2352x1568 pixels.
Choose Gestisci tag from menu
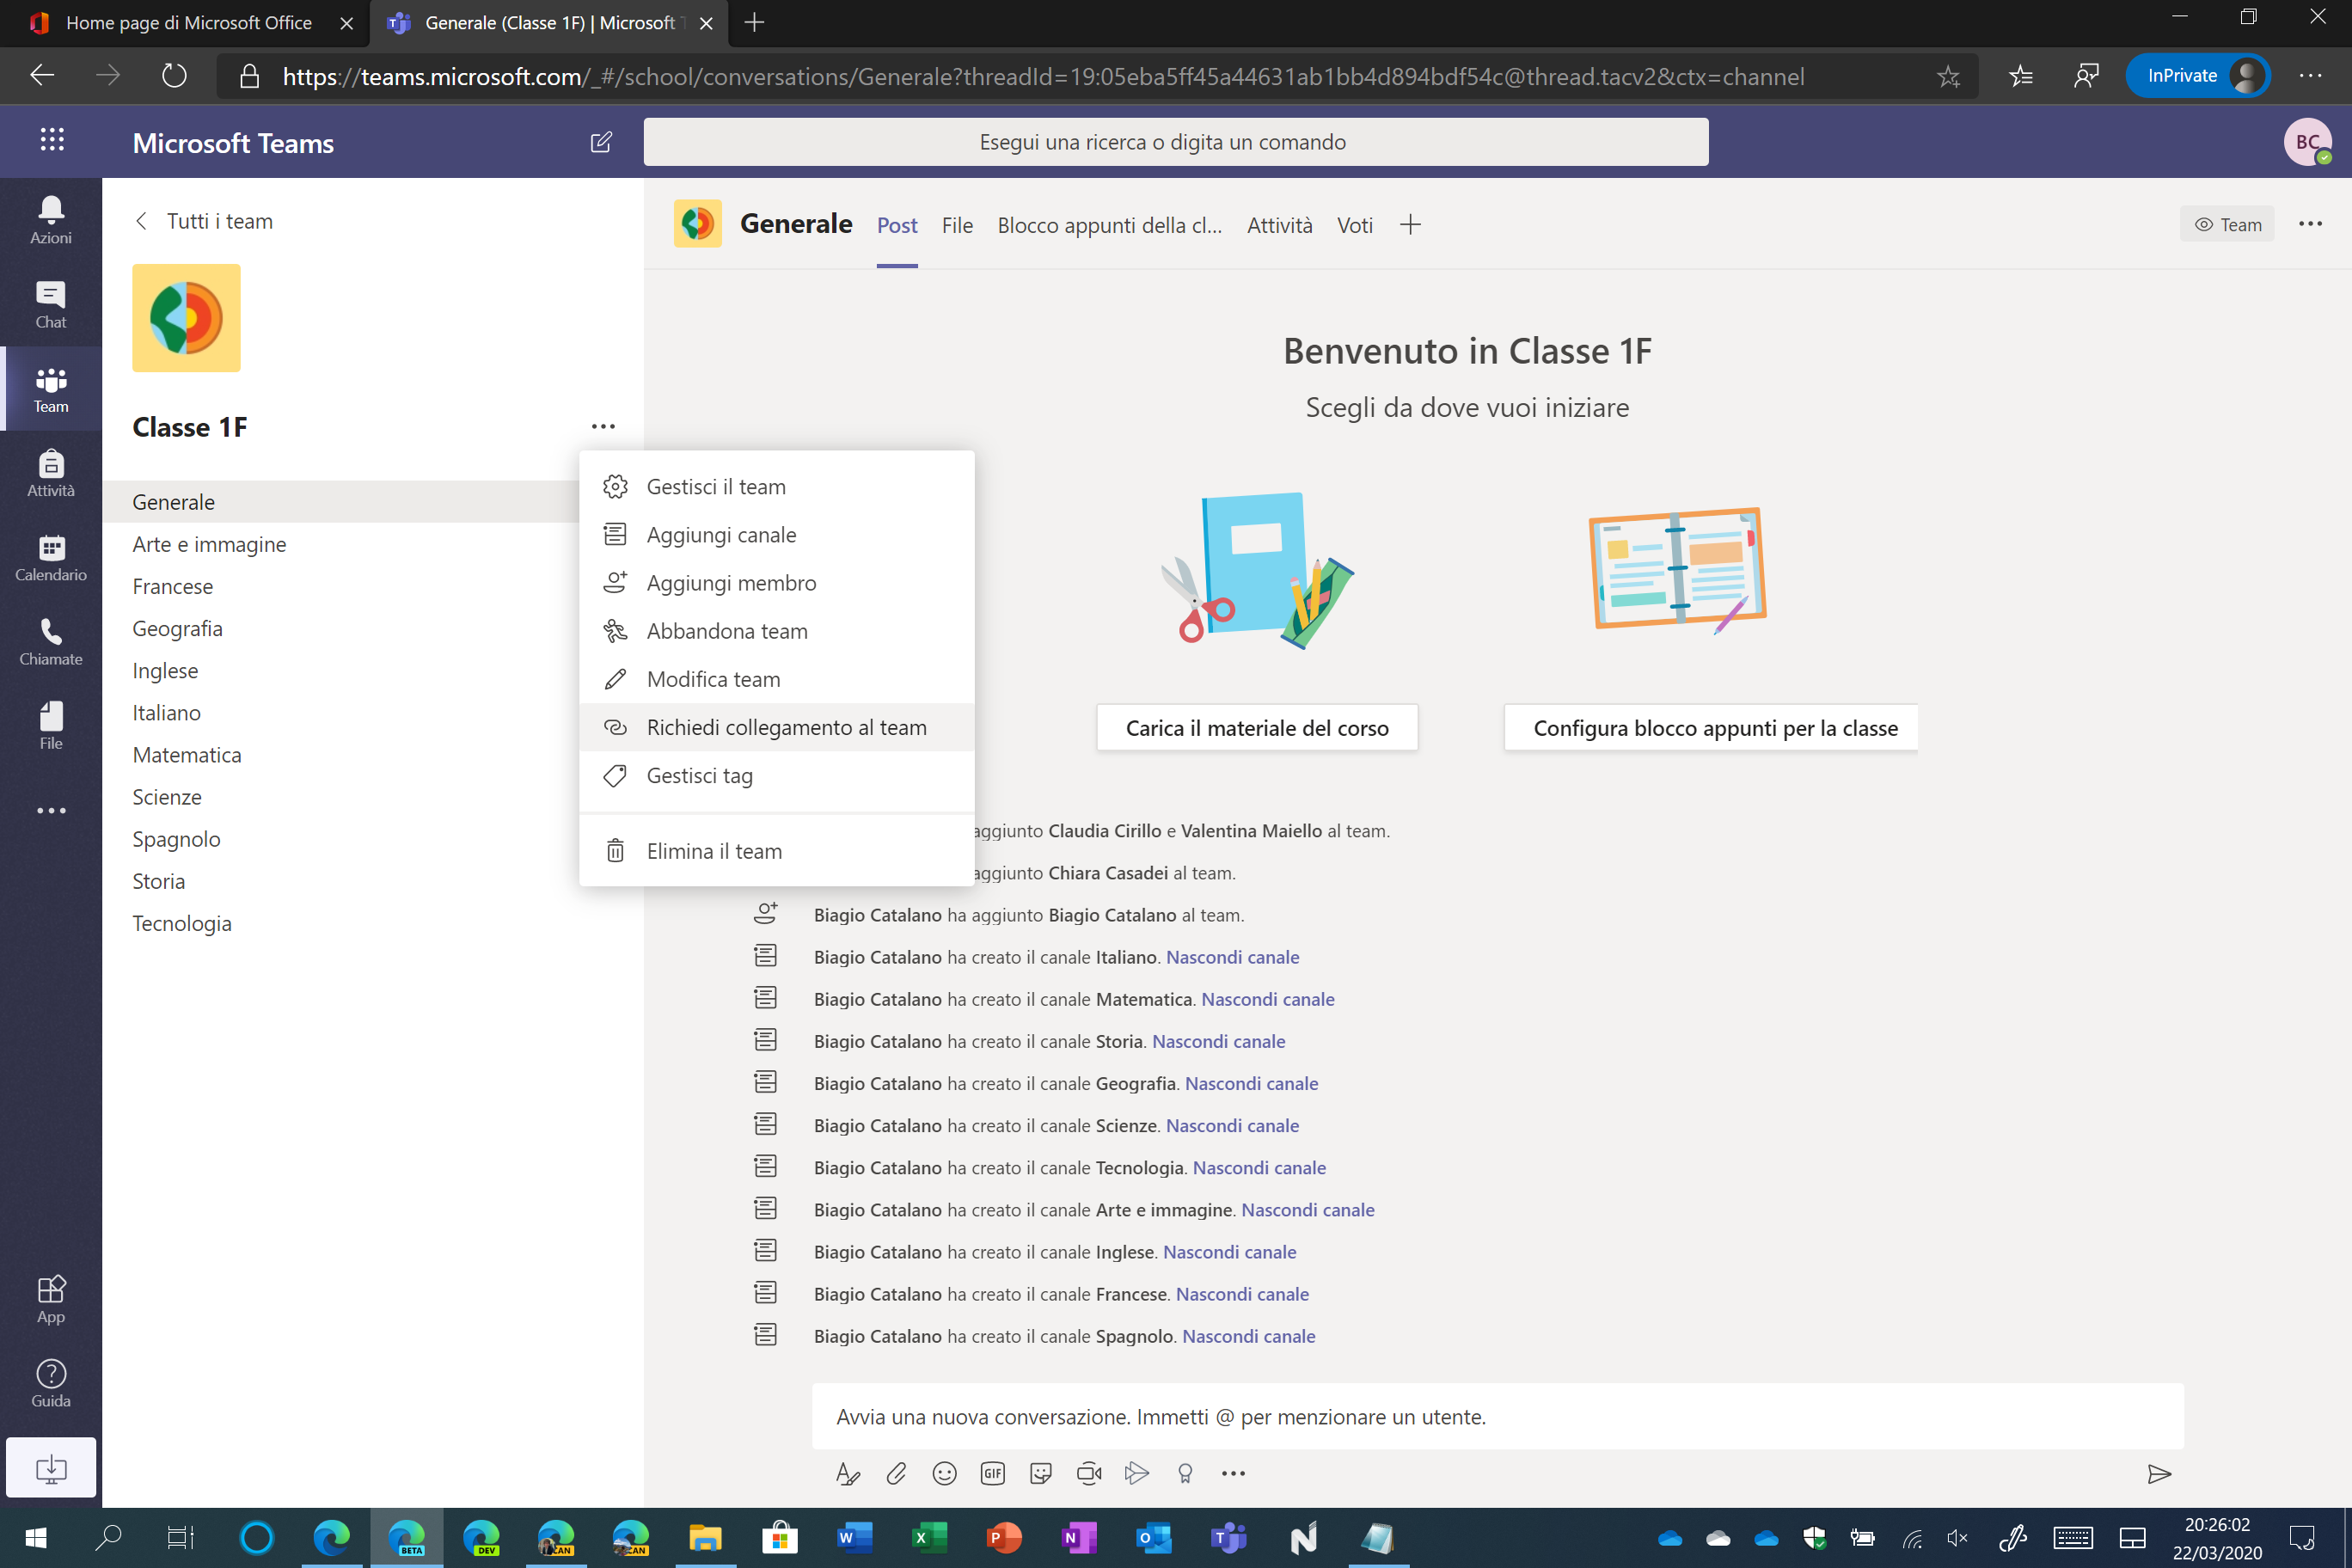776,775
